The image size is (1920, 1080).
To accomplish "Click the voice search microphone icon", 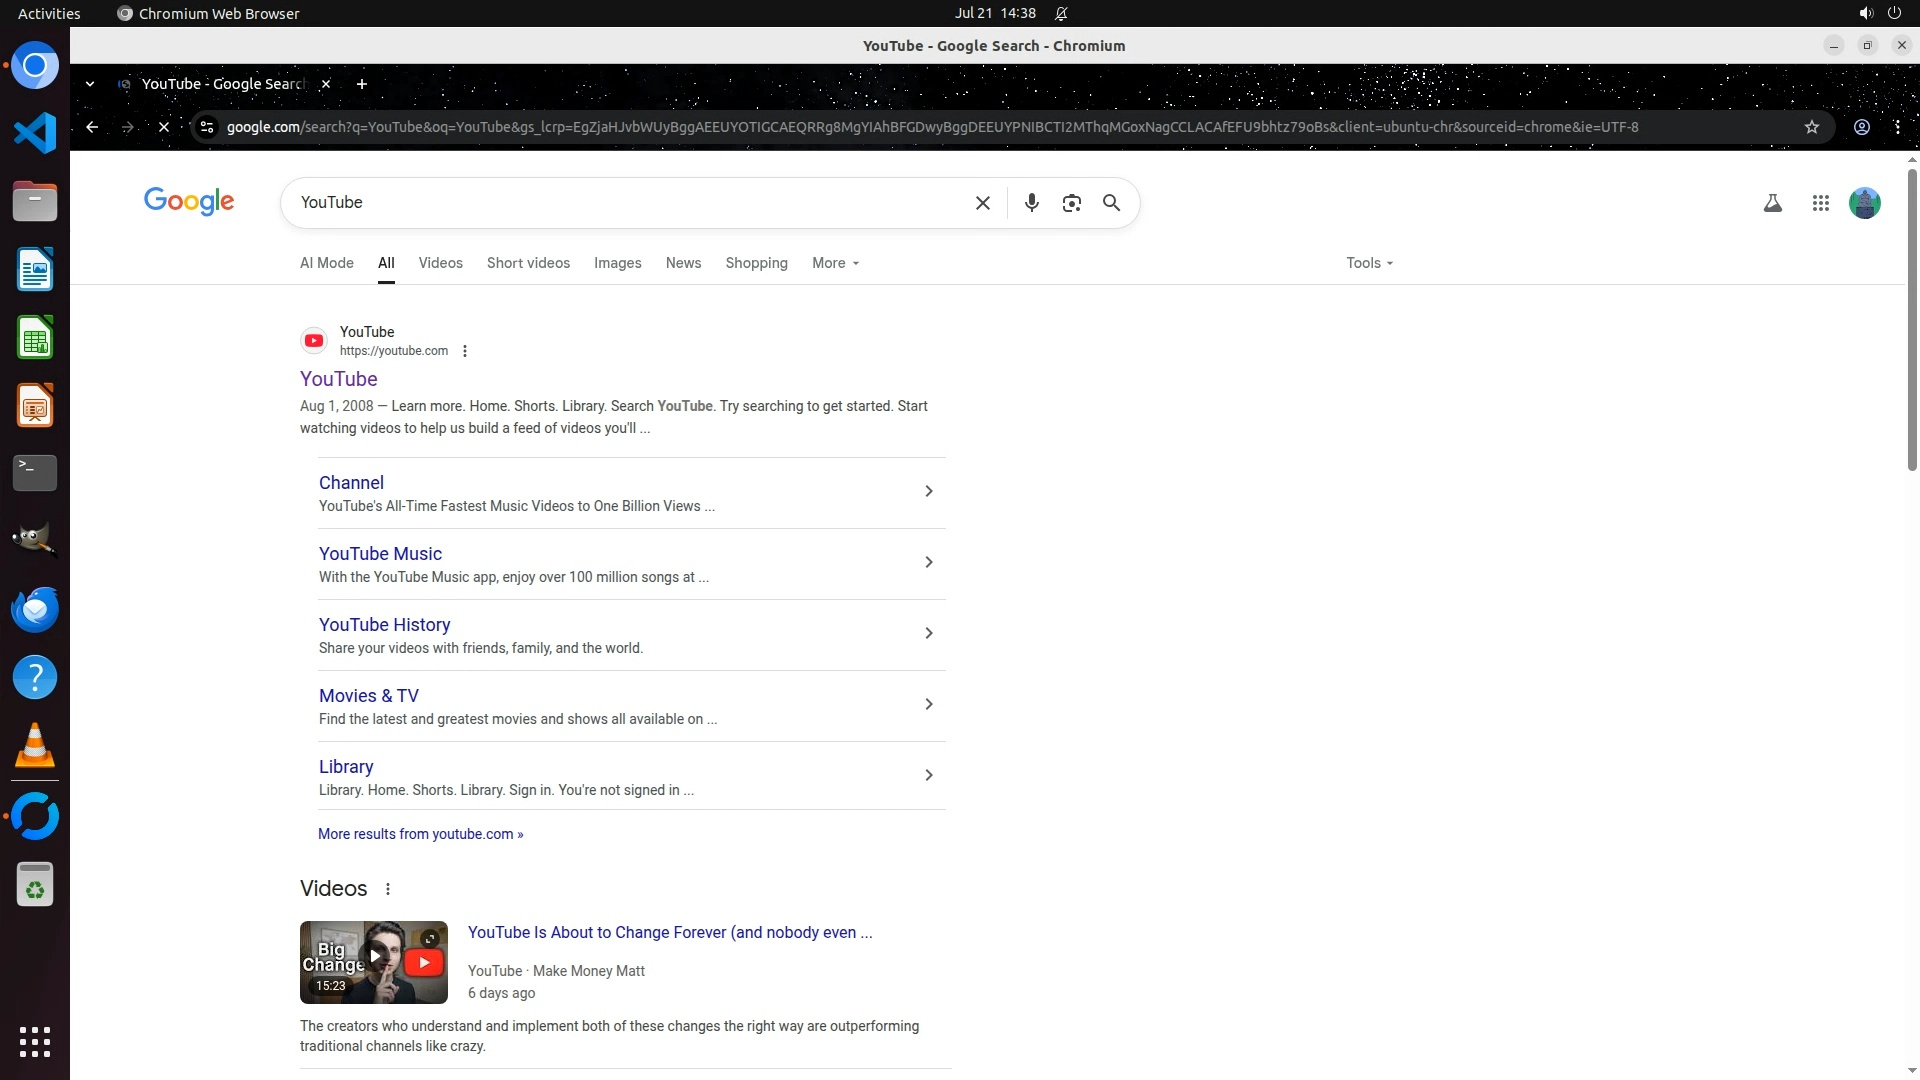I will point(1031,203).
